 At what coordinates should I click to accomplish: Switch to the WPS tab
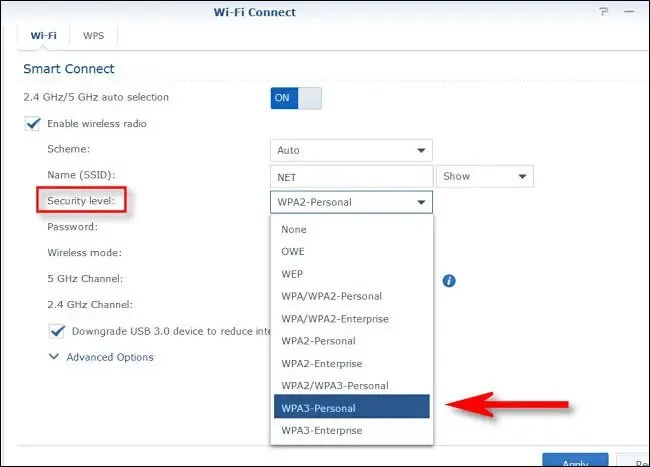(93, 35)
